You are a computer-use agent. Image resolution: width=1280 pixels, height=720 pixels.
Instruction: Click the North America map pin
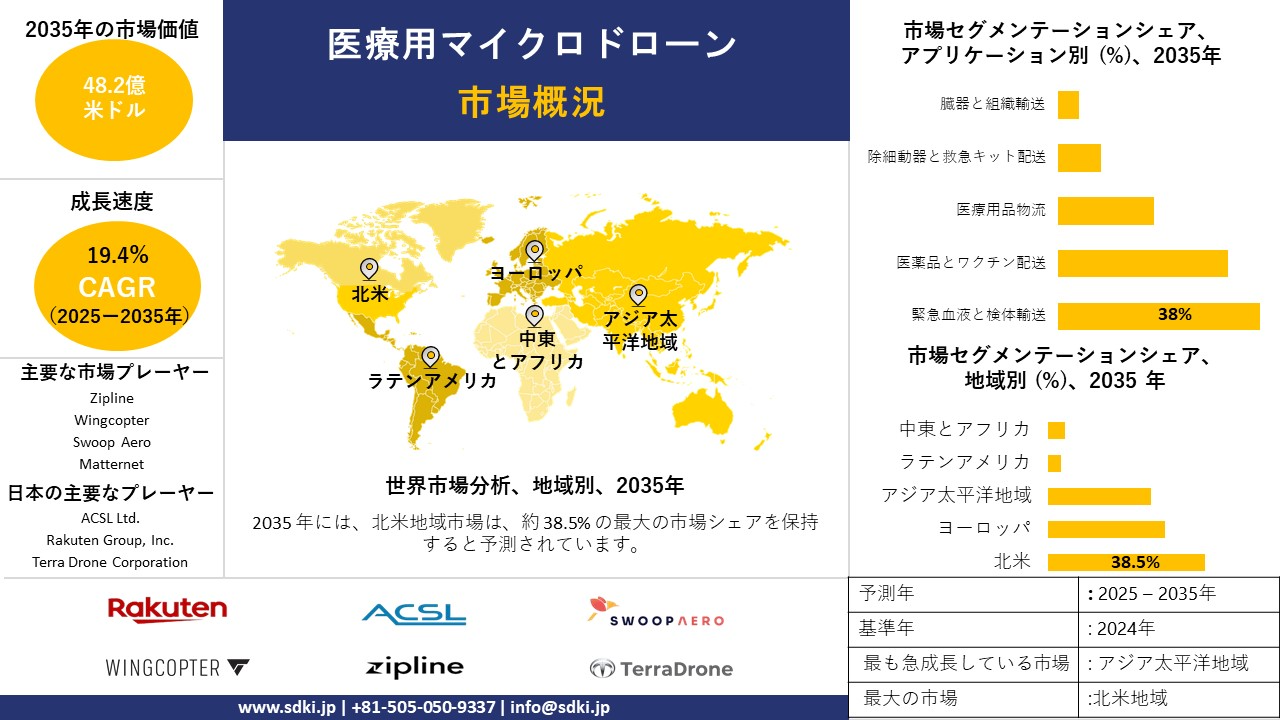coord(369,269)
